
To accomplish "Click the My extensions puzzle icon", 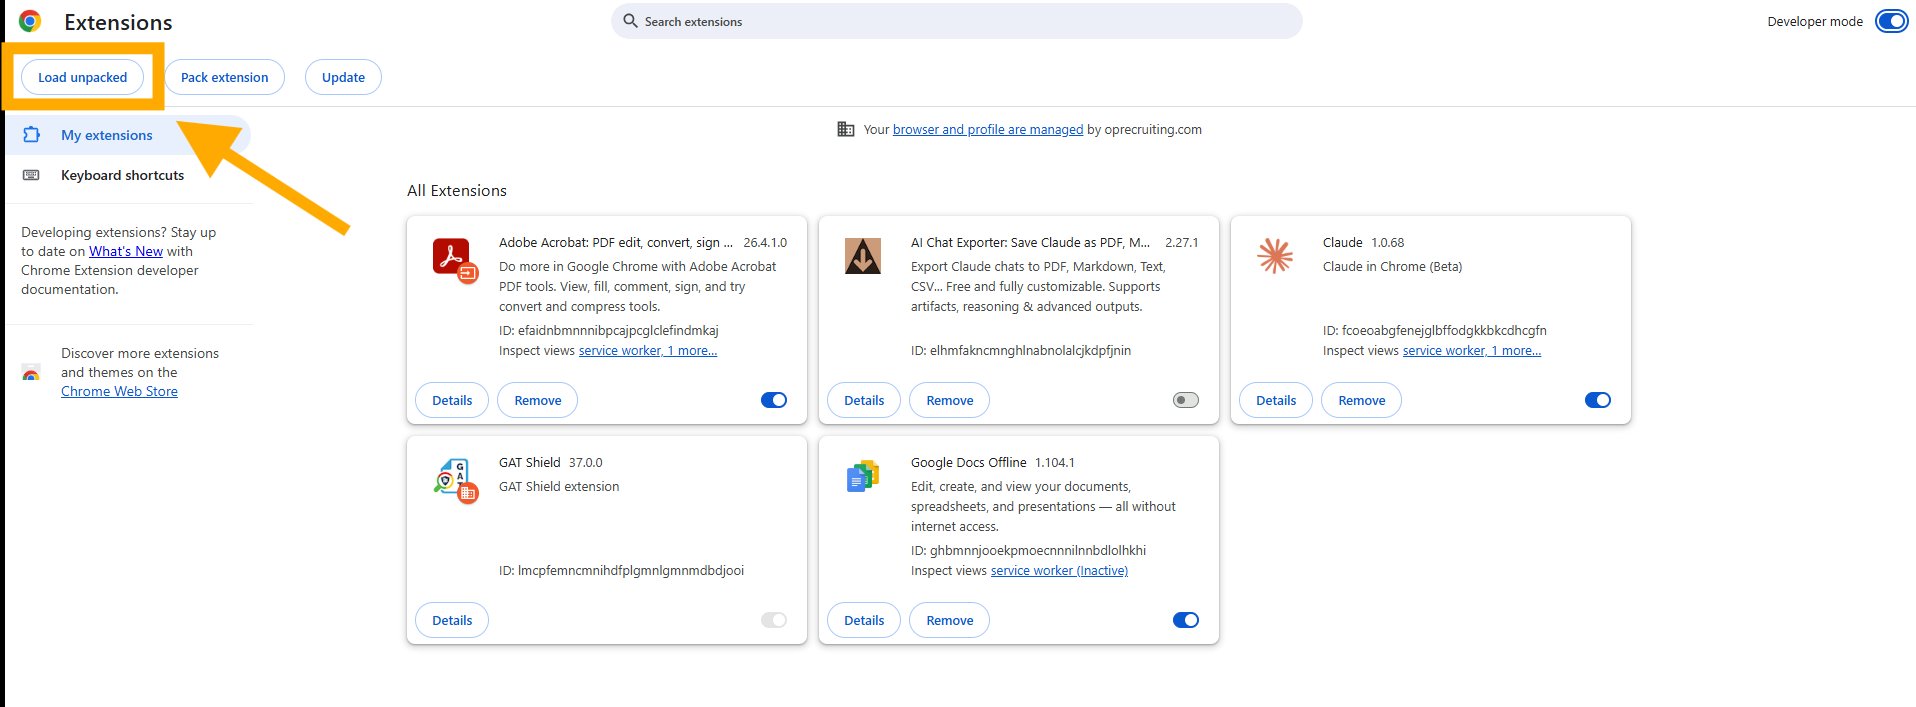I will [x=31, y=135].
